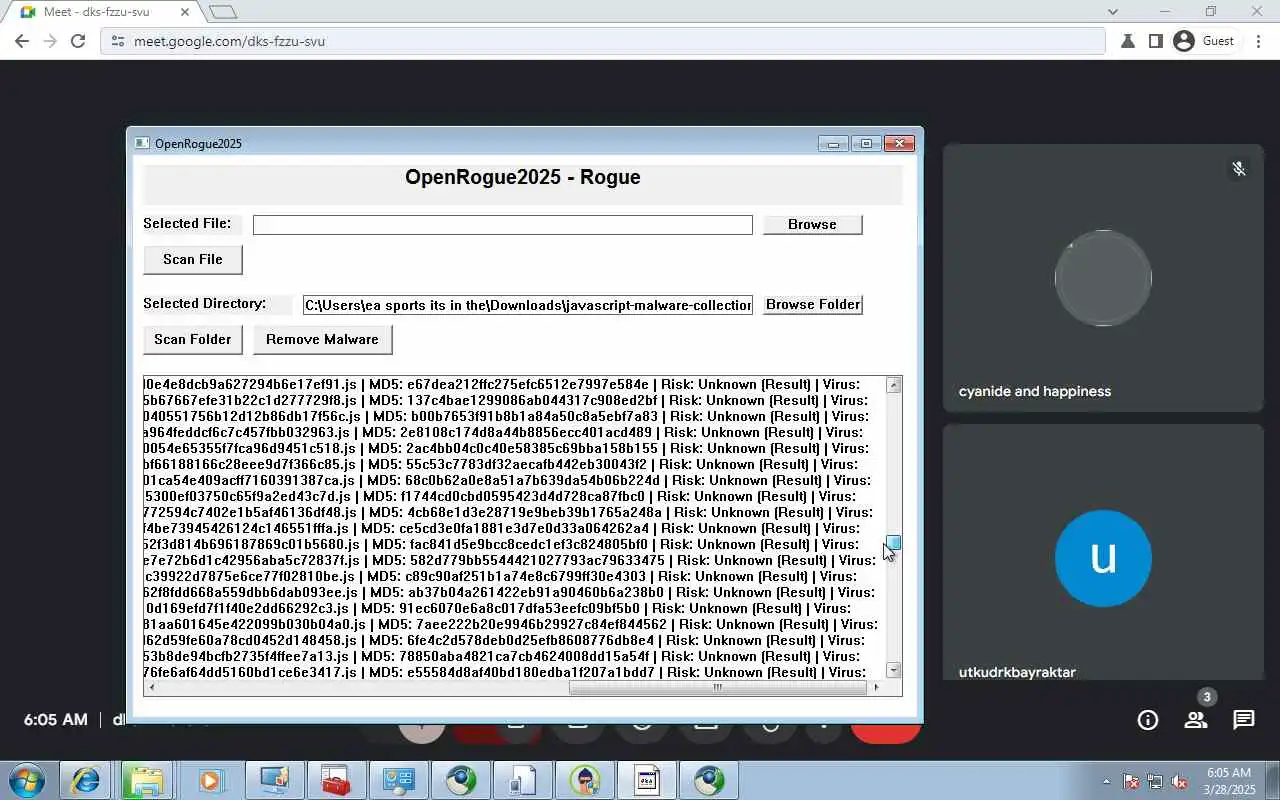Click the network tray icon
The image size is (1280, 800).
coord(1155,781)
